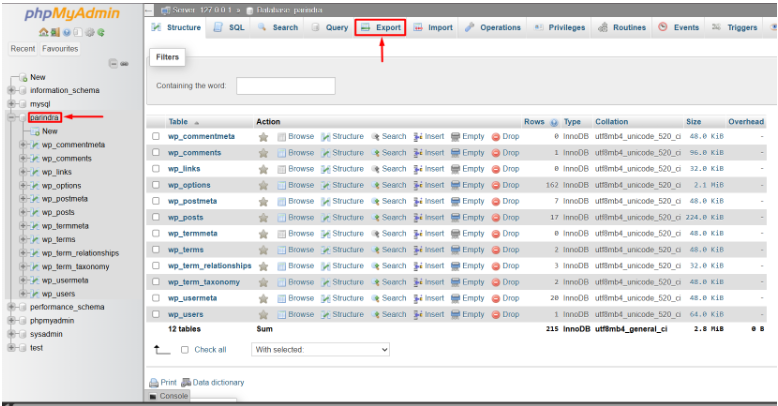Screen dimensions: 778x406
Task: Open the Export tab
Action: point(380,28)
